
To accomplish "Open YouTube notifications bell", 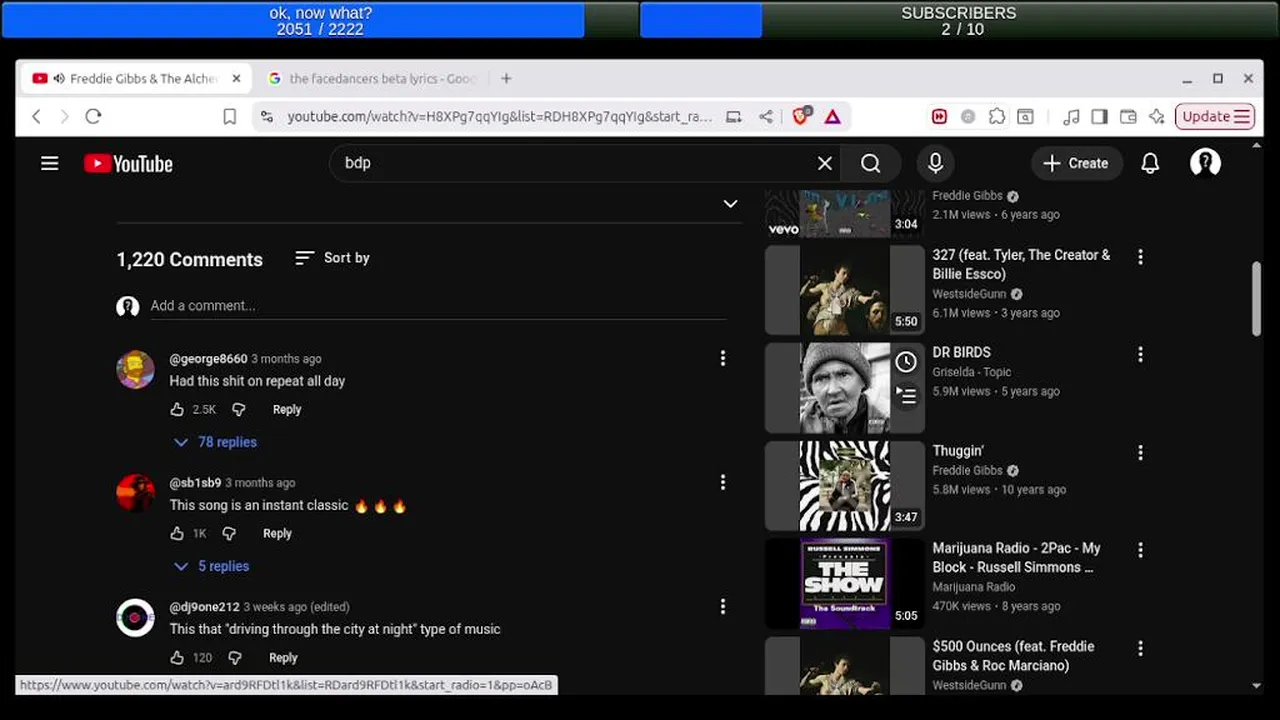I will click(x=1150, y=163).
